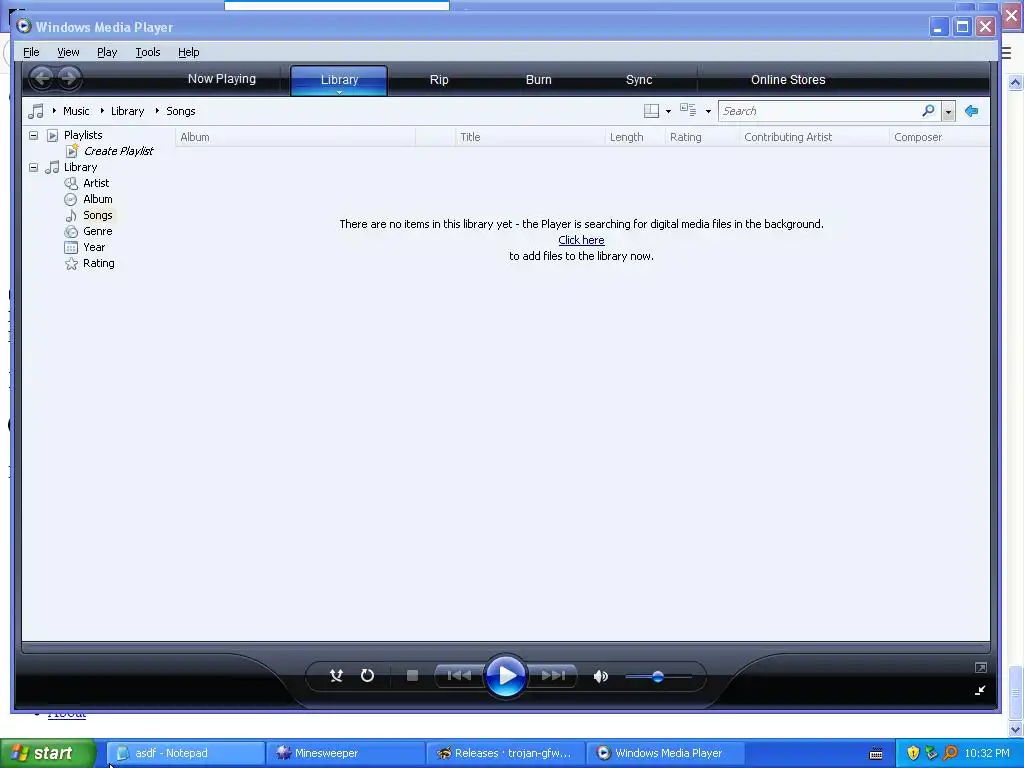Select Genre in library tree
1024x768 pixels.
click(x=97, y=231)
